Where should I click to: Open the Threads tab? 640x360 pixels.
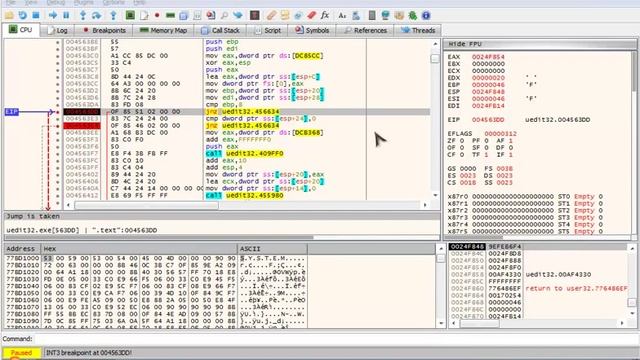tap(418, 30)
